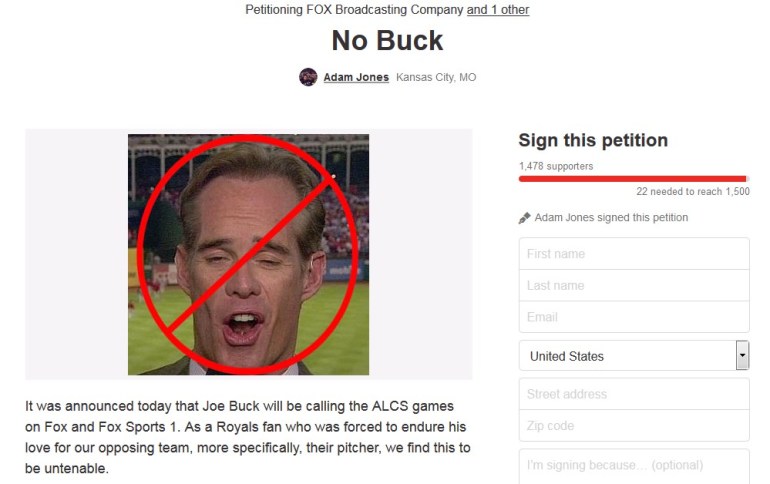Click the Street address field
This screenshot has width=770, height=484.
(634, 394)
